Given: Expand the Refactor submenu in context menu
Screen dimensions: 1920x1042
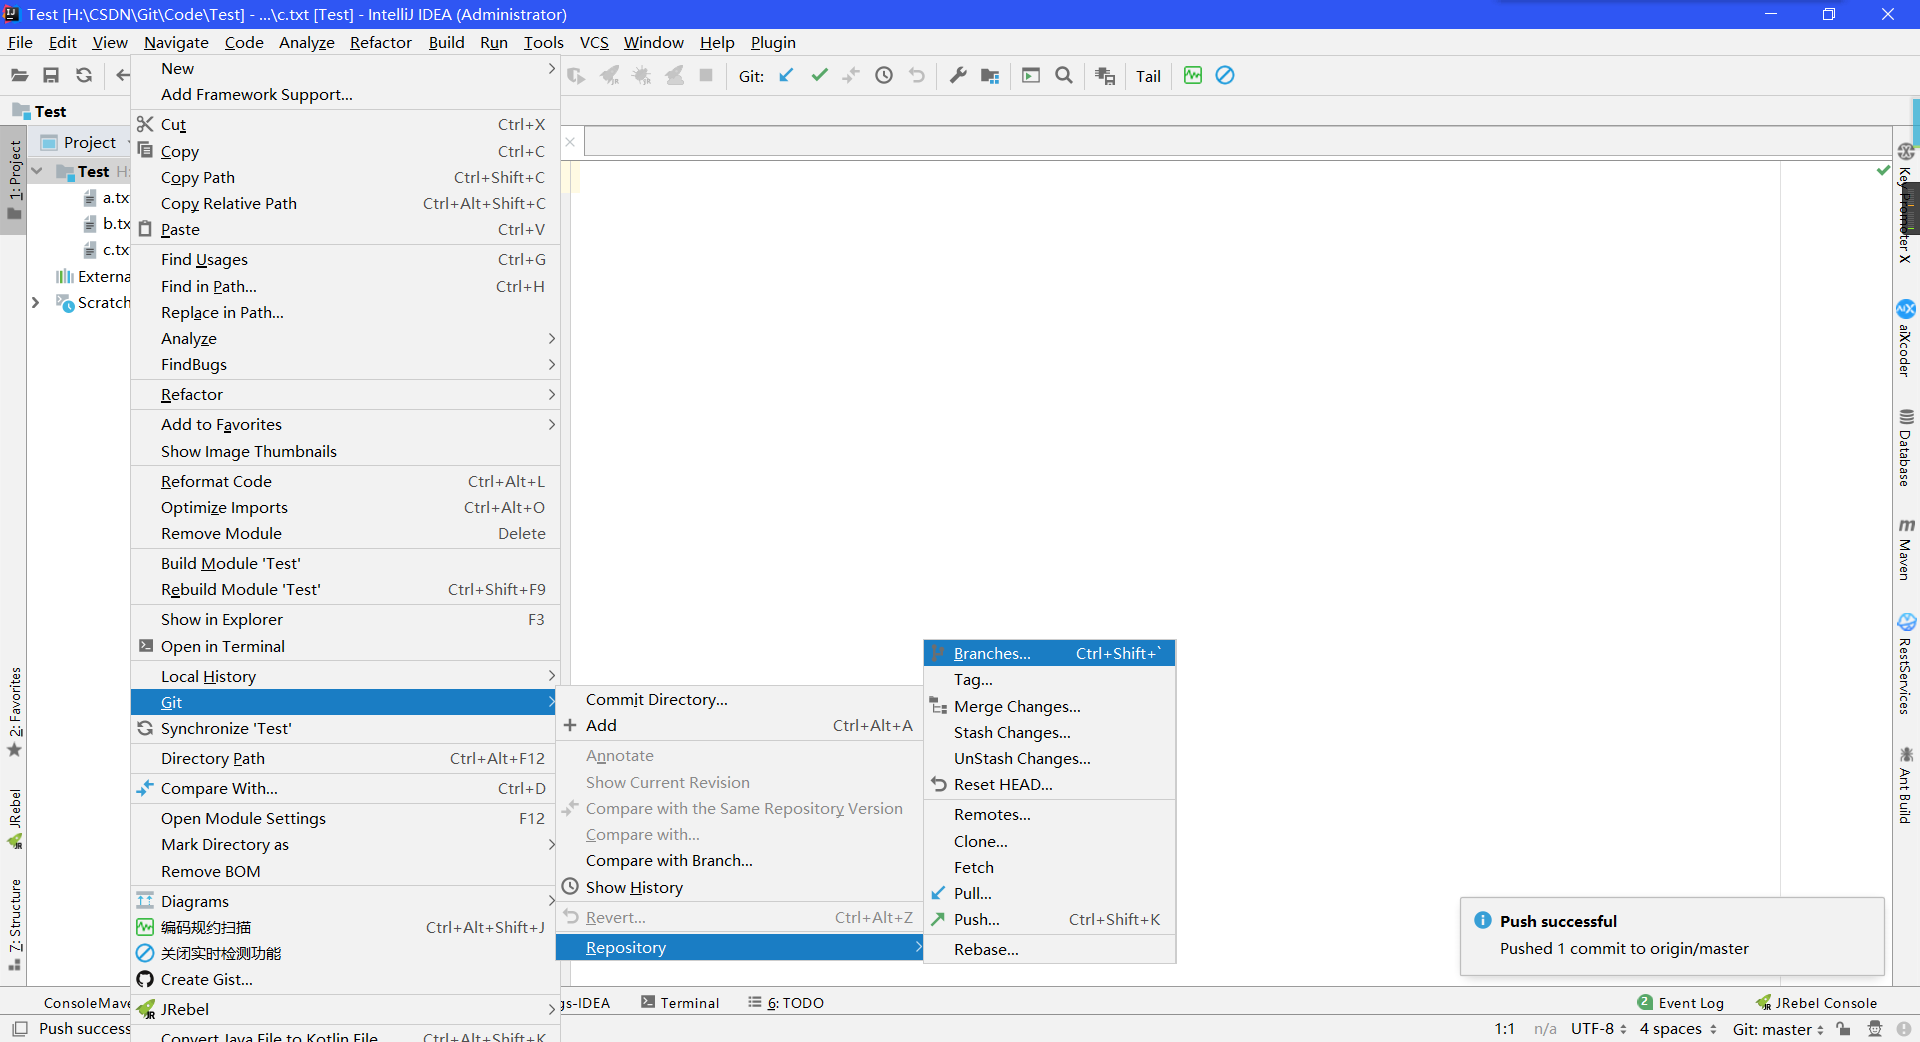Looking at the screenshot, I should click(x=345, y=394).
